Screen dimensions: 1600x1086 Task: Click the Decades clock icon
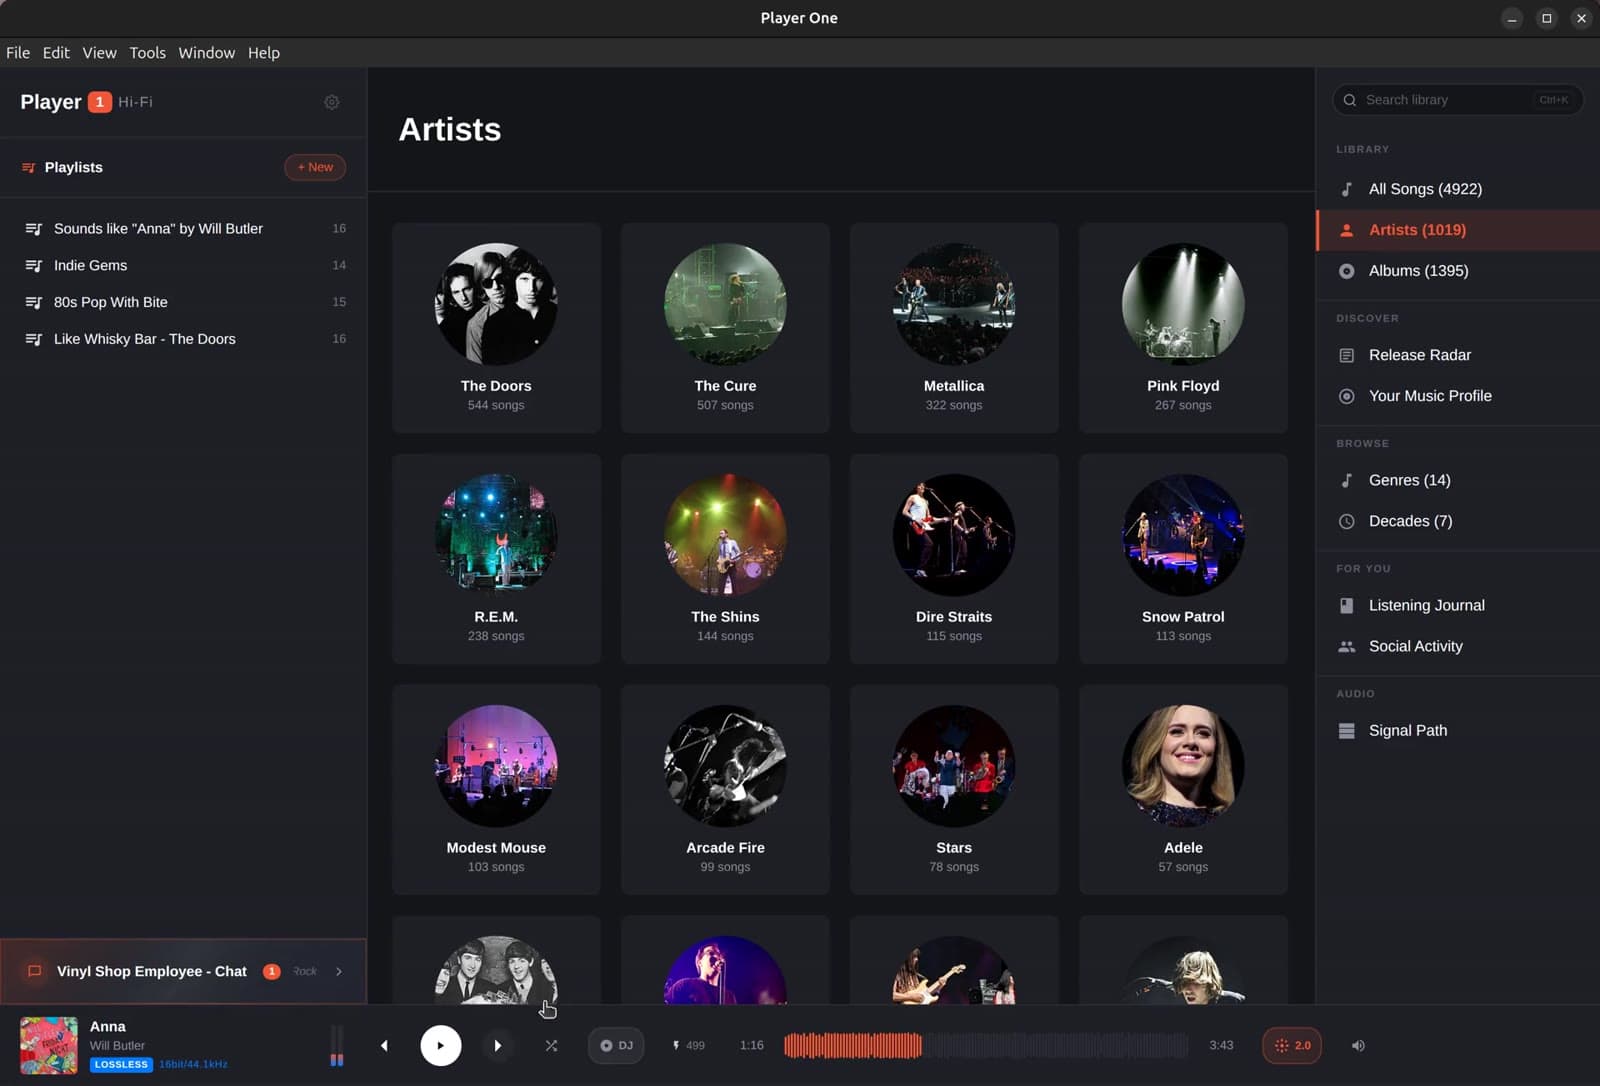(1347, 521)
